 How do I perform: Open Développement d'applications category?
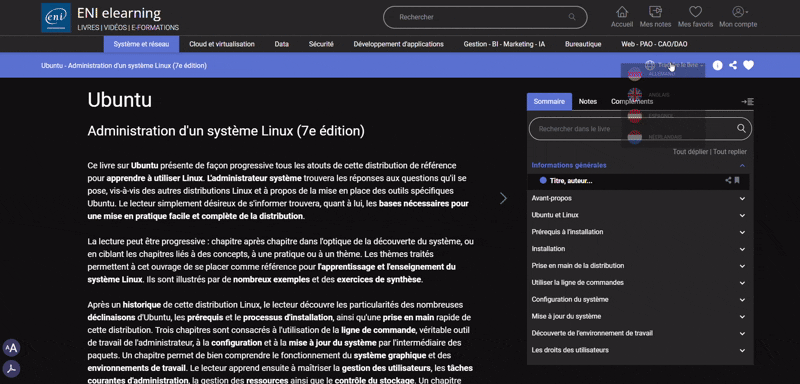[398, 44]
